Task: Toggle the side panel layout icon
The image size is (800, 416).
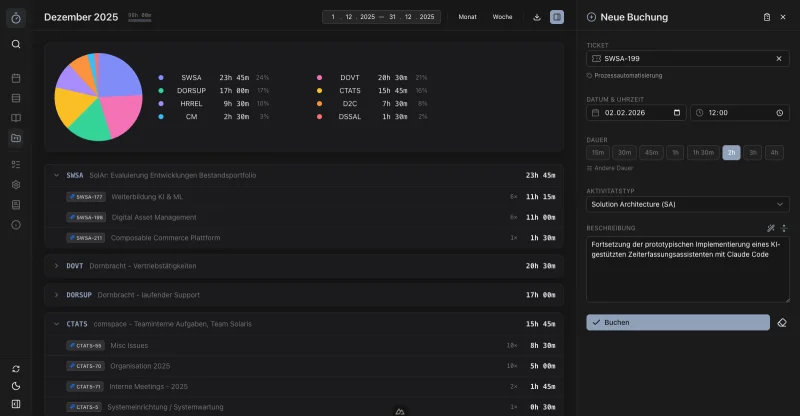Action: [x=557, y=17]
